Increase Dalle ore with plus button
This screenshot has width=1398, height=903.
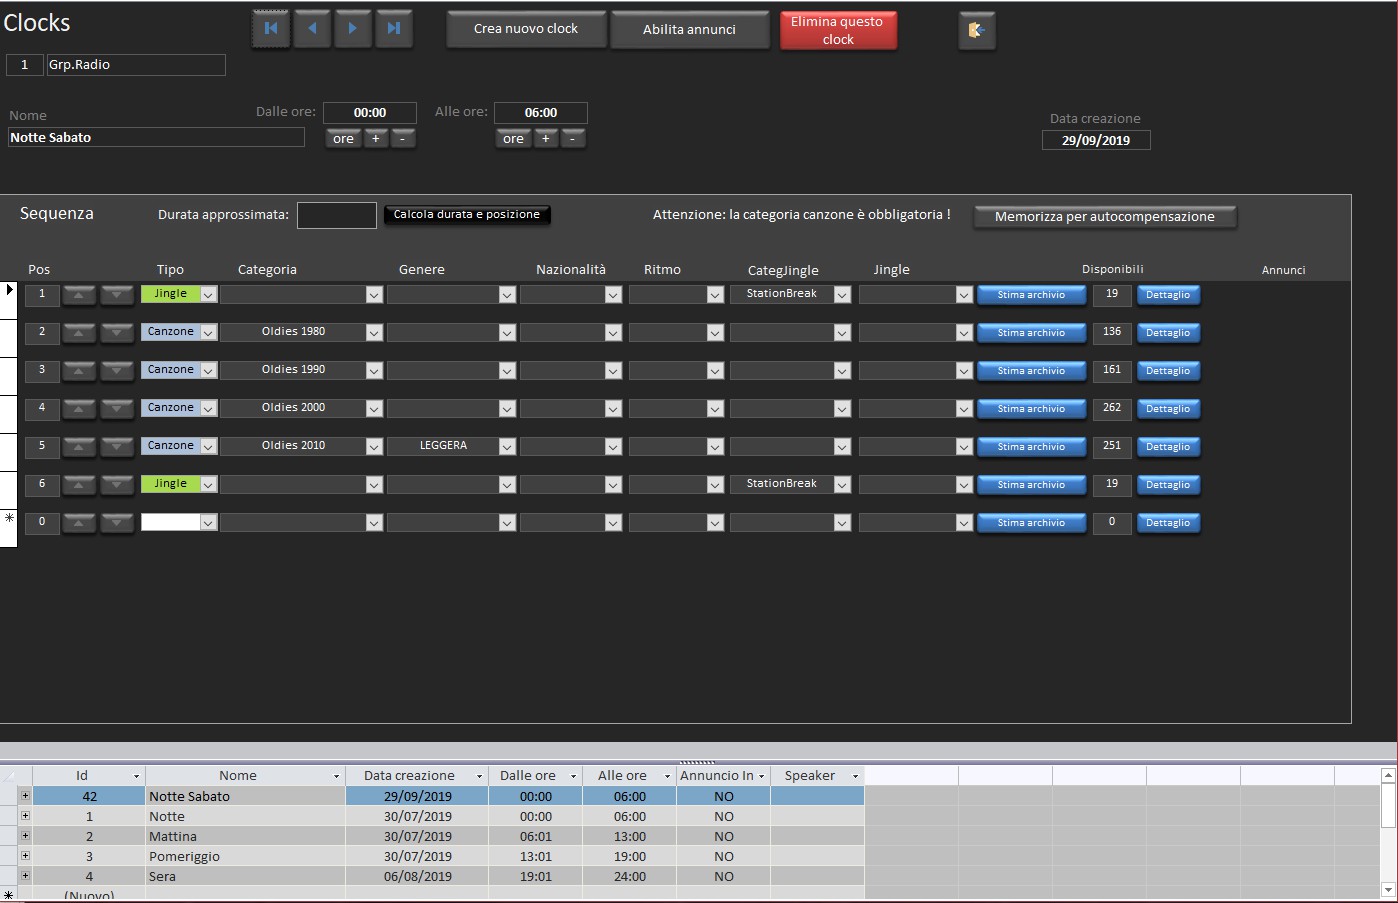click(x=376, y=139)
